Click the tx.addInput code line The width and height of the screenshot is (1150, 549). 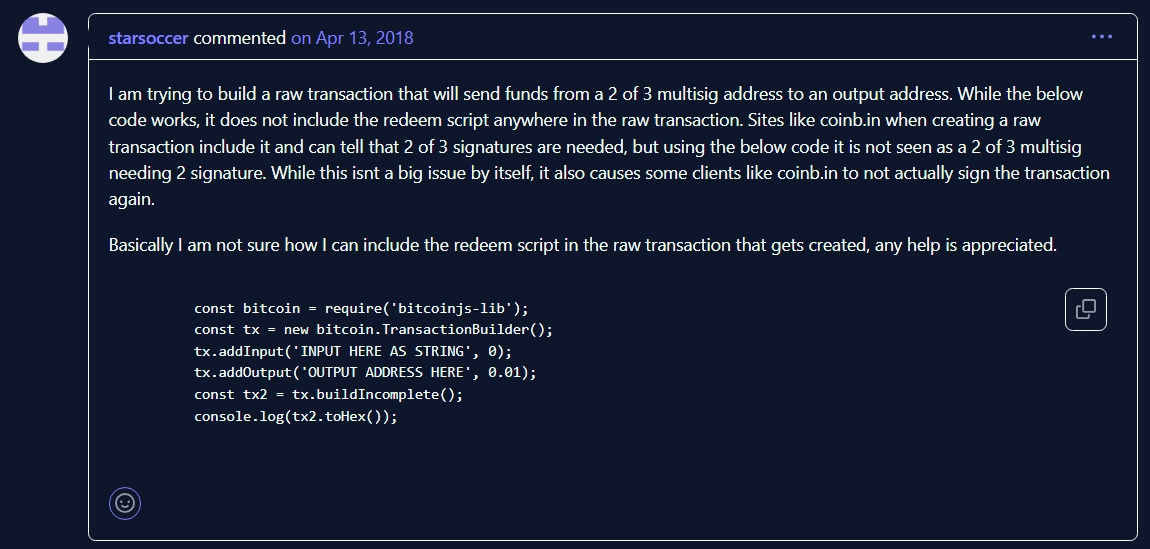pyautogui.click(x=353, y=351)
